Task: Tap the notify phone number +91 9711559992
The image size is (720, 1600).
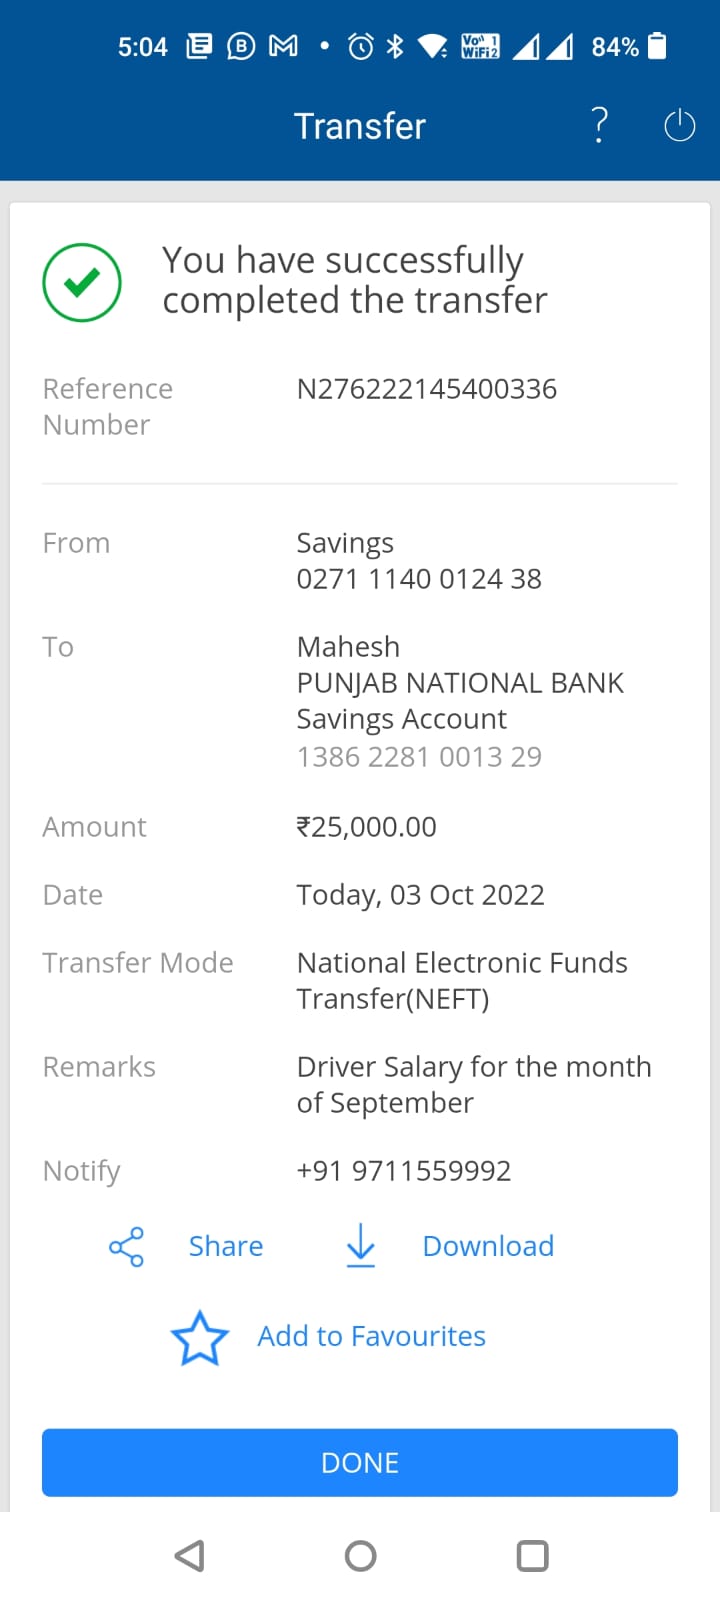Action: (x=404, y=1171)
